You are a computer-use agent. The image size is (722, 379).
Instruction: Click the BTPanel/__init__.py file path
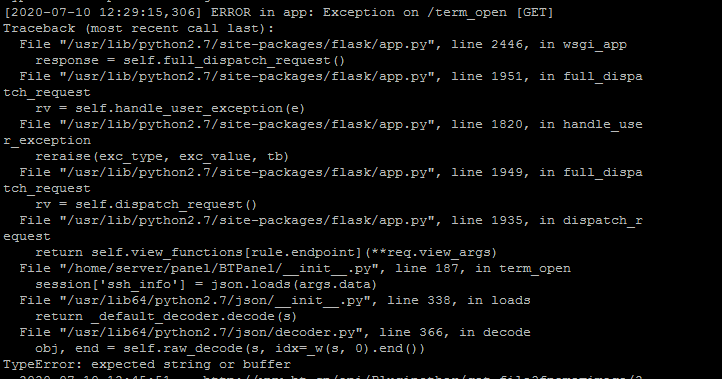(218, 268)
